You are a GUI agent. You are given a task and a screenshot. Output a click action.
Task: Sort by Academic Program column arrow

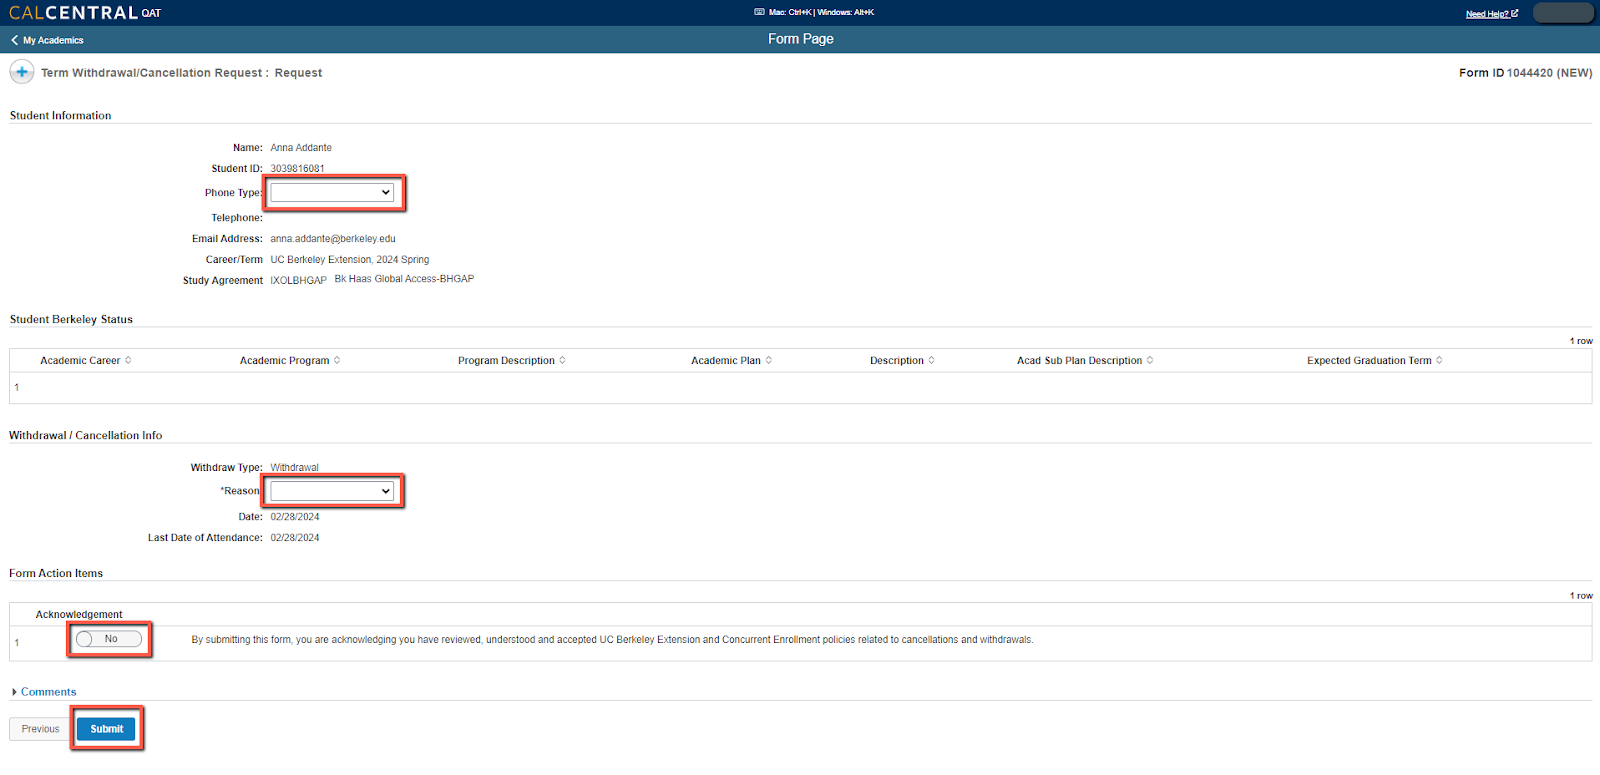tap(337, 360)
